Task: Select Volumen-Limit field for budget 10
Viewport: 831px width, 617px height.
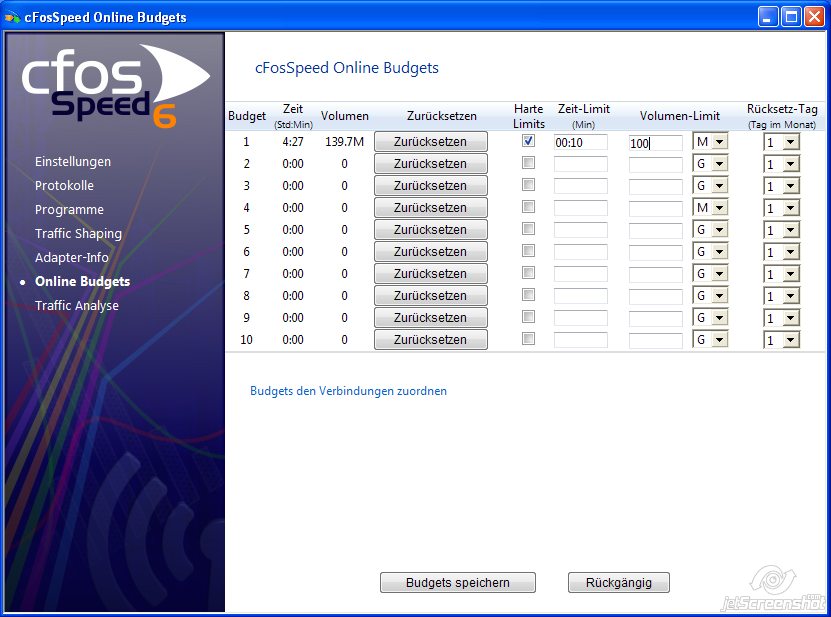Action: [656, 341]
